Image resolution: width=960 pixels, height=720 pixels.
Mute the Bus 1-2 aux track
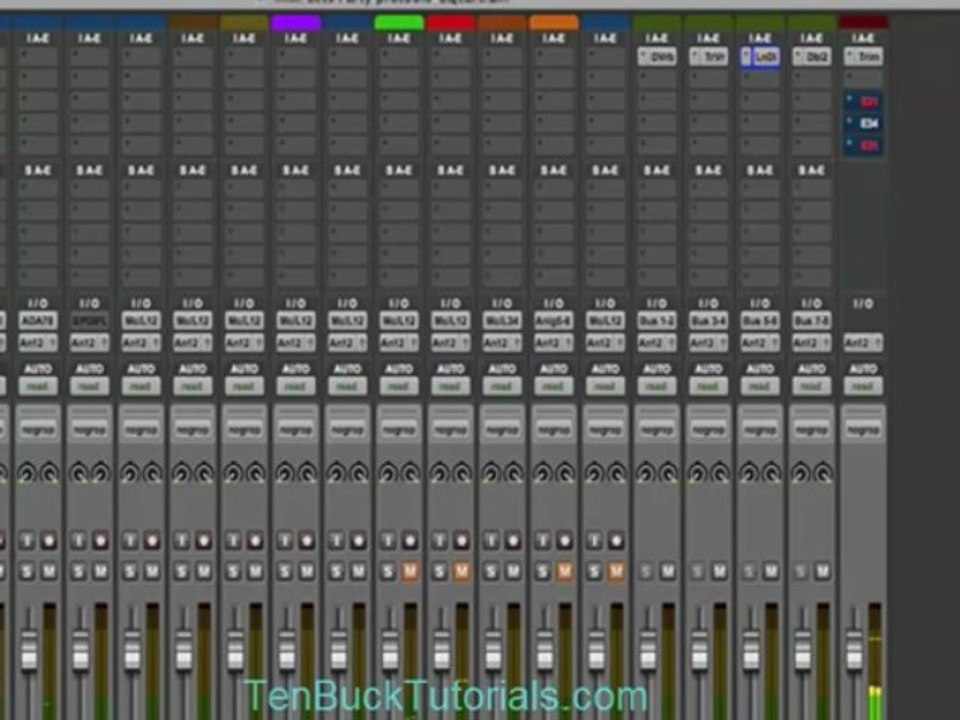point(668,572)
